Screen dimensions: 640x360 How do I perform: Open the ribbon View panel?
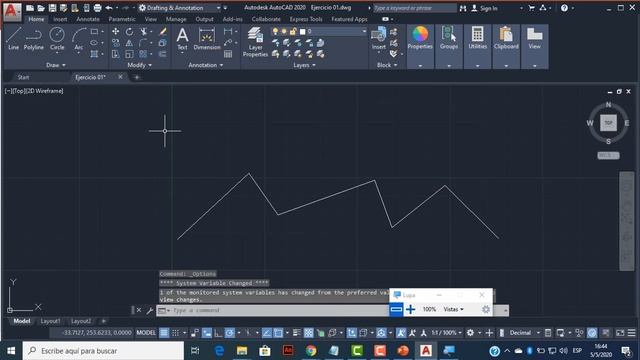click(534, 46)
